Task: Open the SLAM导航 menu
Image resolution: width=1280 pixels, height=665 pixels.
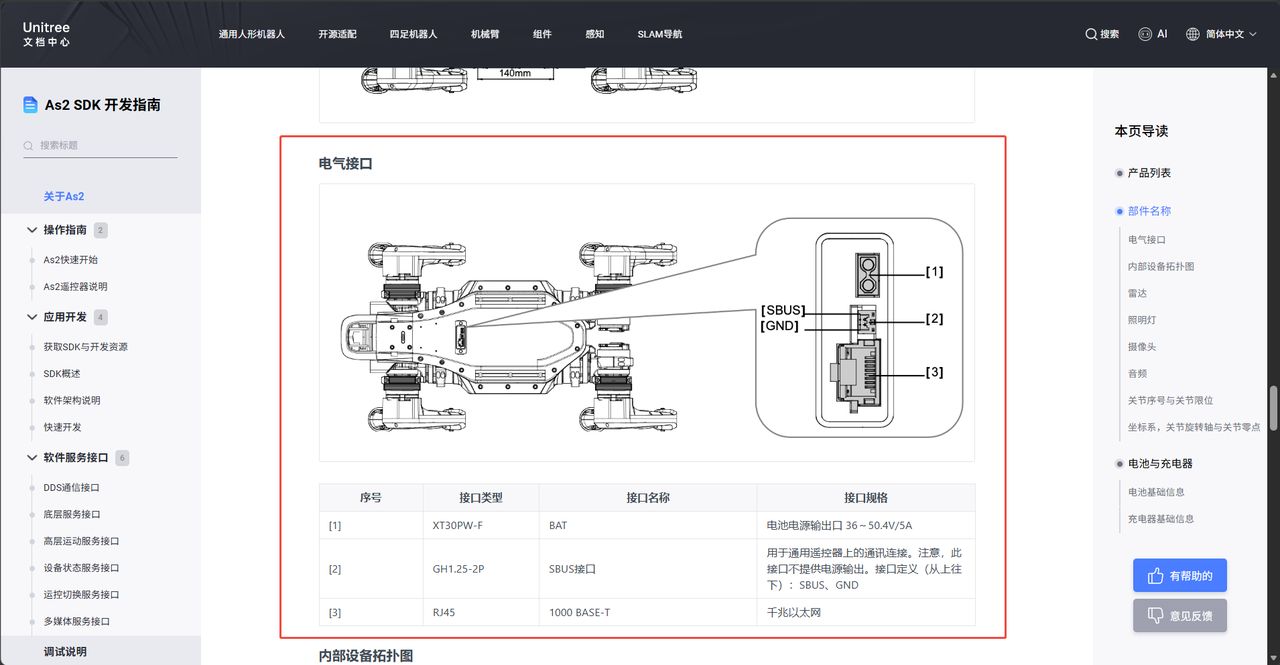Action: click(x=660, y=34)
